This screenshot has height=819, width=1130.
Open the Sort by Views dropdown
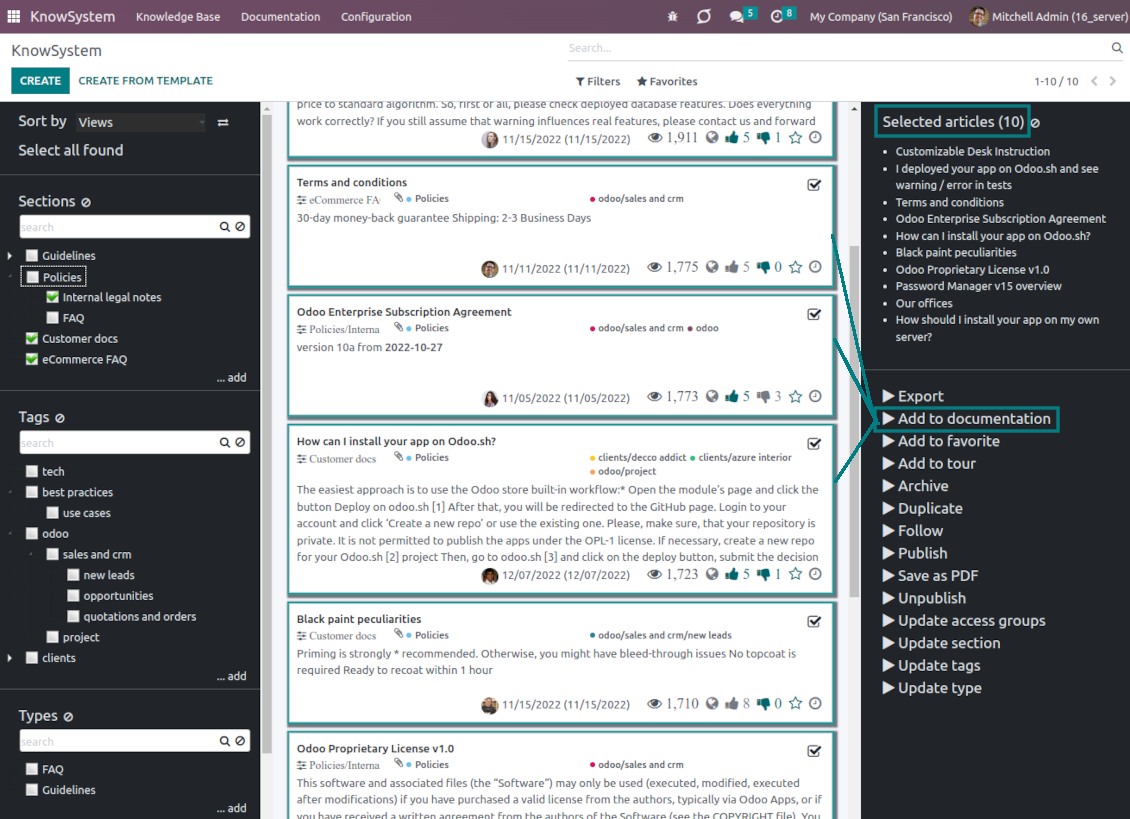[x=140, y=122]
